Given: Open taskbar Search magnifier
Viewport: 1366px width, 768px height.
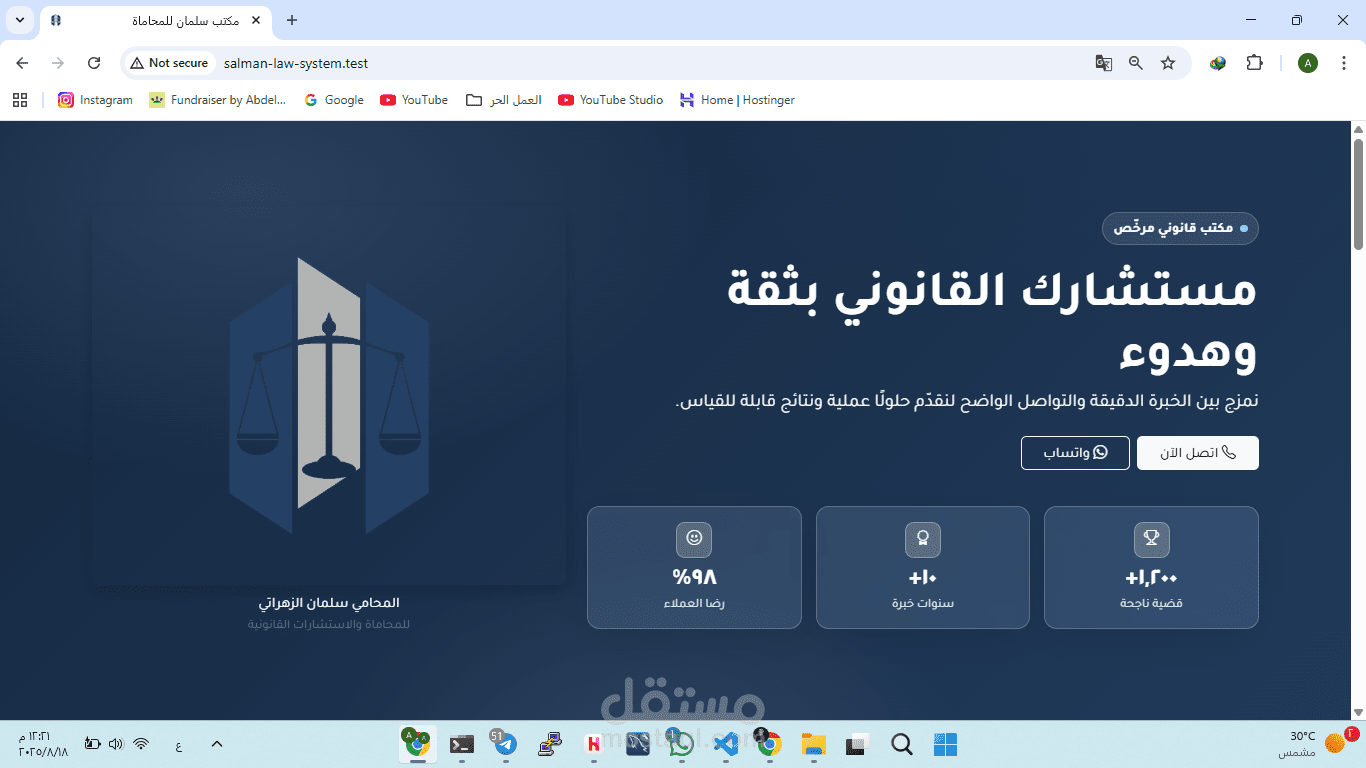Looking at the screenshot, I should [x=901, y=744].
